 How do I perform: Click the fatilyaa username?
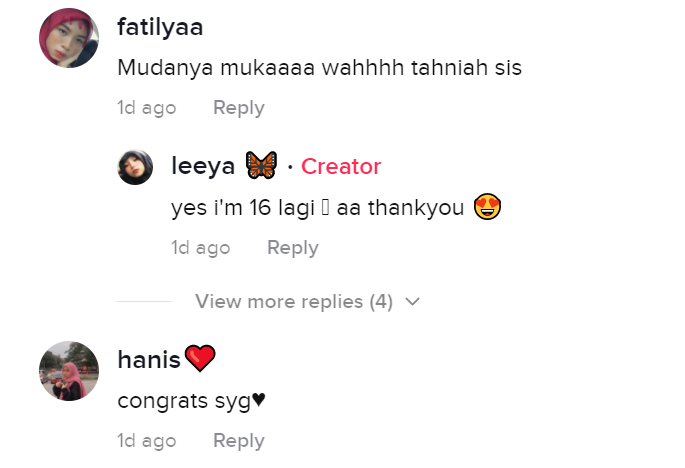coord(160,27)
